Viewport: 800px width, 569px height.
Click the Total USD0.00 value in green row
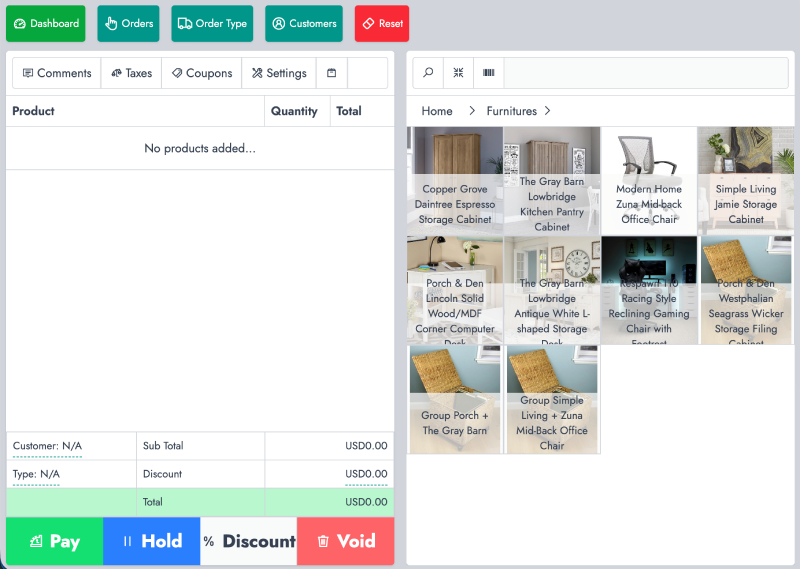point(366,502)
